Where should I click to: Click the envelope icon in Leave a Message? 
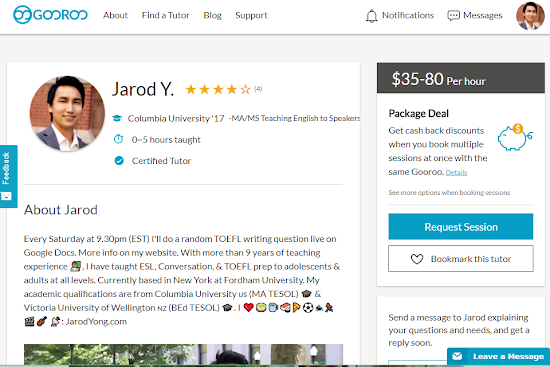(457, 356)
